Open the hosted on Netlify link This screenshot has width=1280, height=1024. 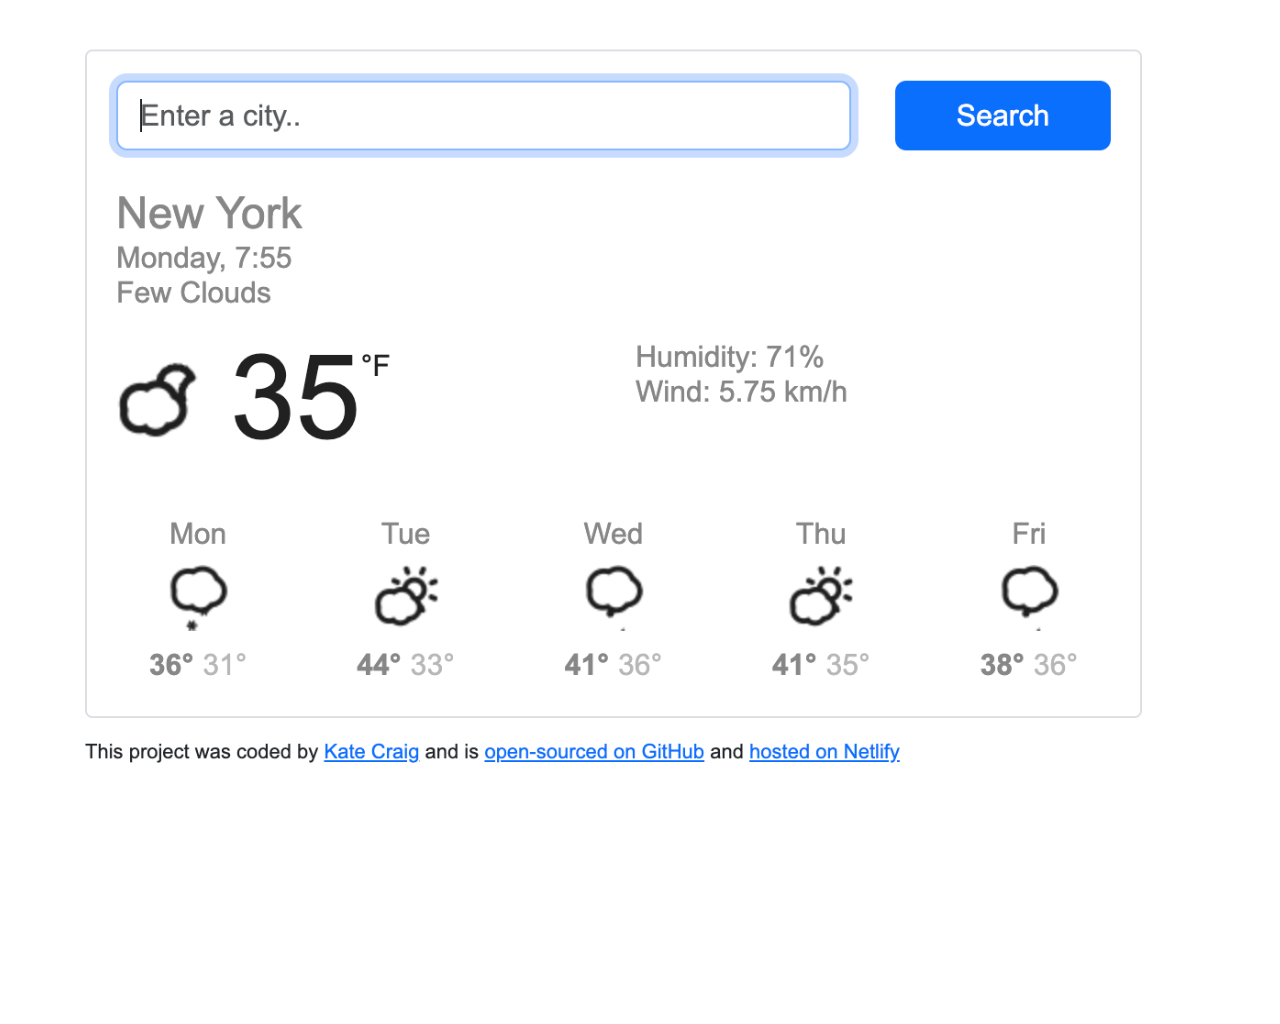coord(824,751)
